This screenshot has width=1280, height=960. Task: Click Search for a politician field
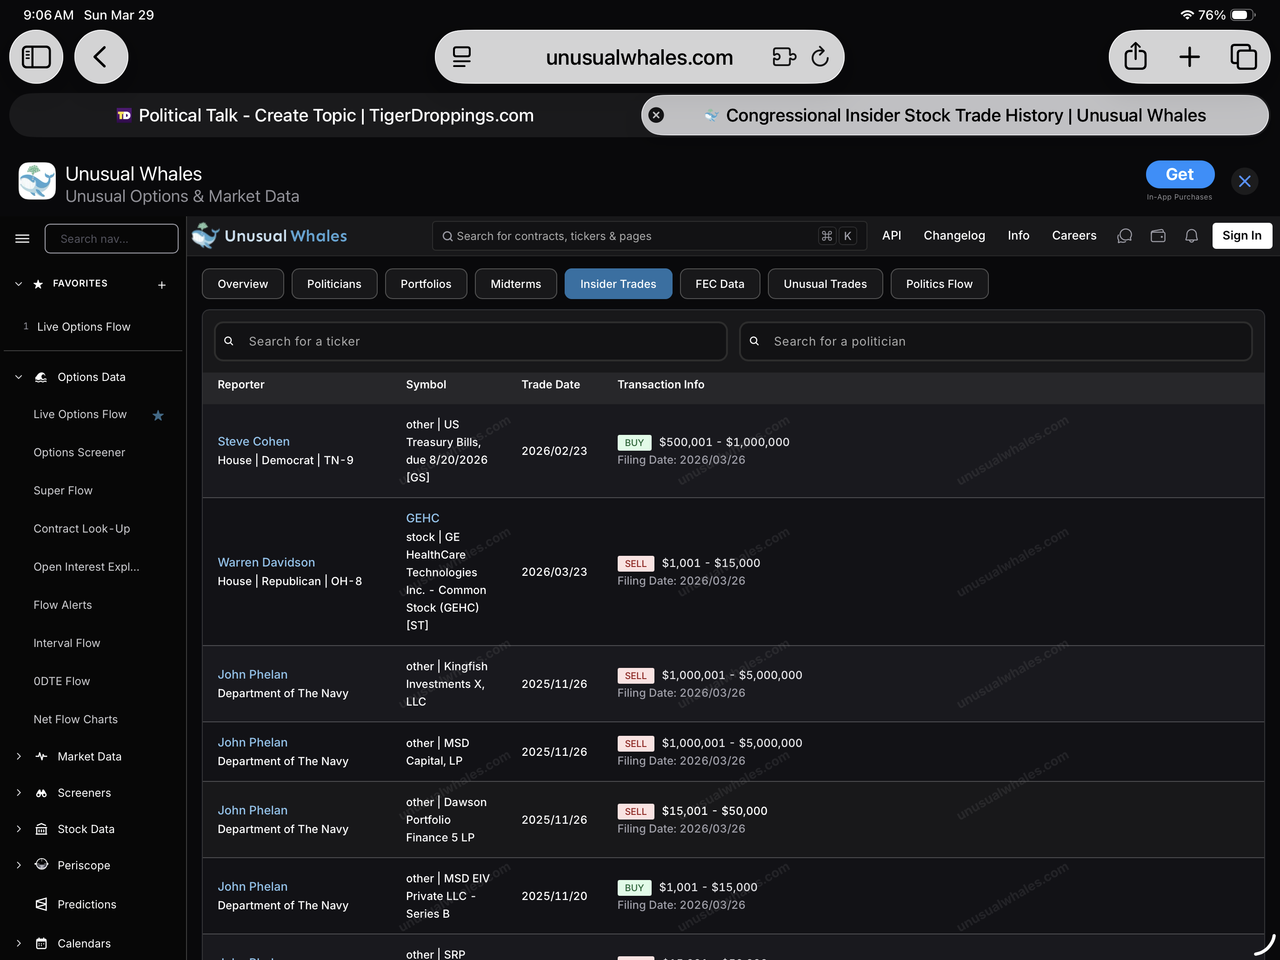point(996,341)
